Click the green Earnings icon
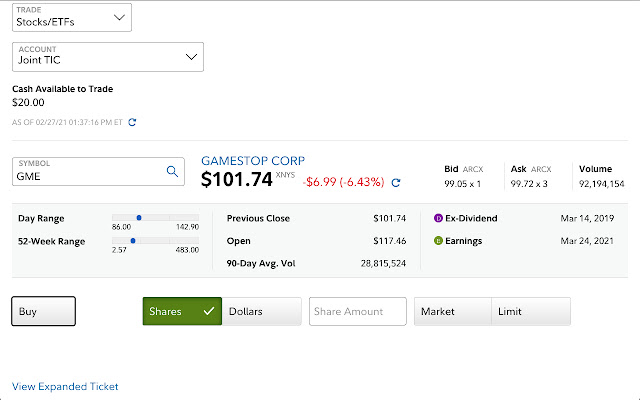640x400 pixels. [438, 241]
